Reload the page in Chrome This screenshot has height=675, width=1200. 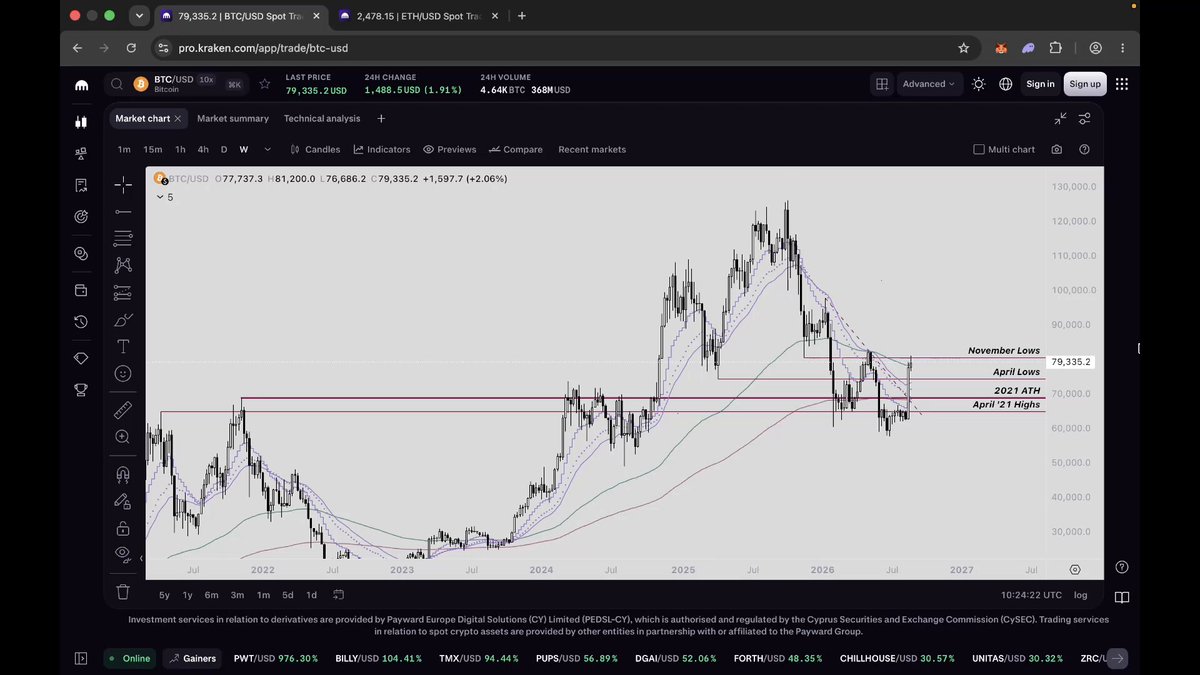click(x=131, y=48)
